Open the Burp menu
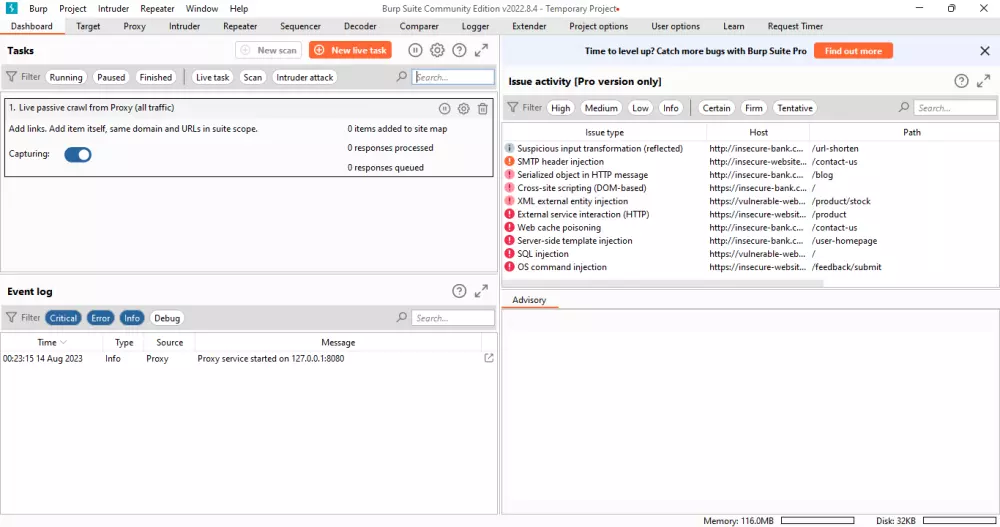Viewport: 1000px width, 527px height. 38,8
